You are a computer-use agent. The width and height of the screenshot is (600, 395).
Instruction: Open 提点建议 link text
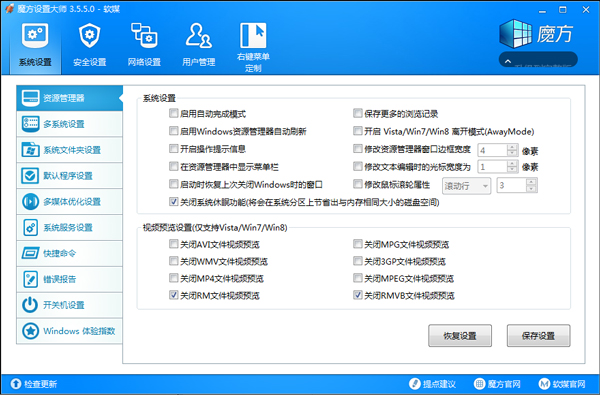[x=439, y=384]
